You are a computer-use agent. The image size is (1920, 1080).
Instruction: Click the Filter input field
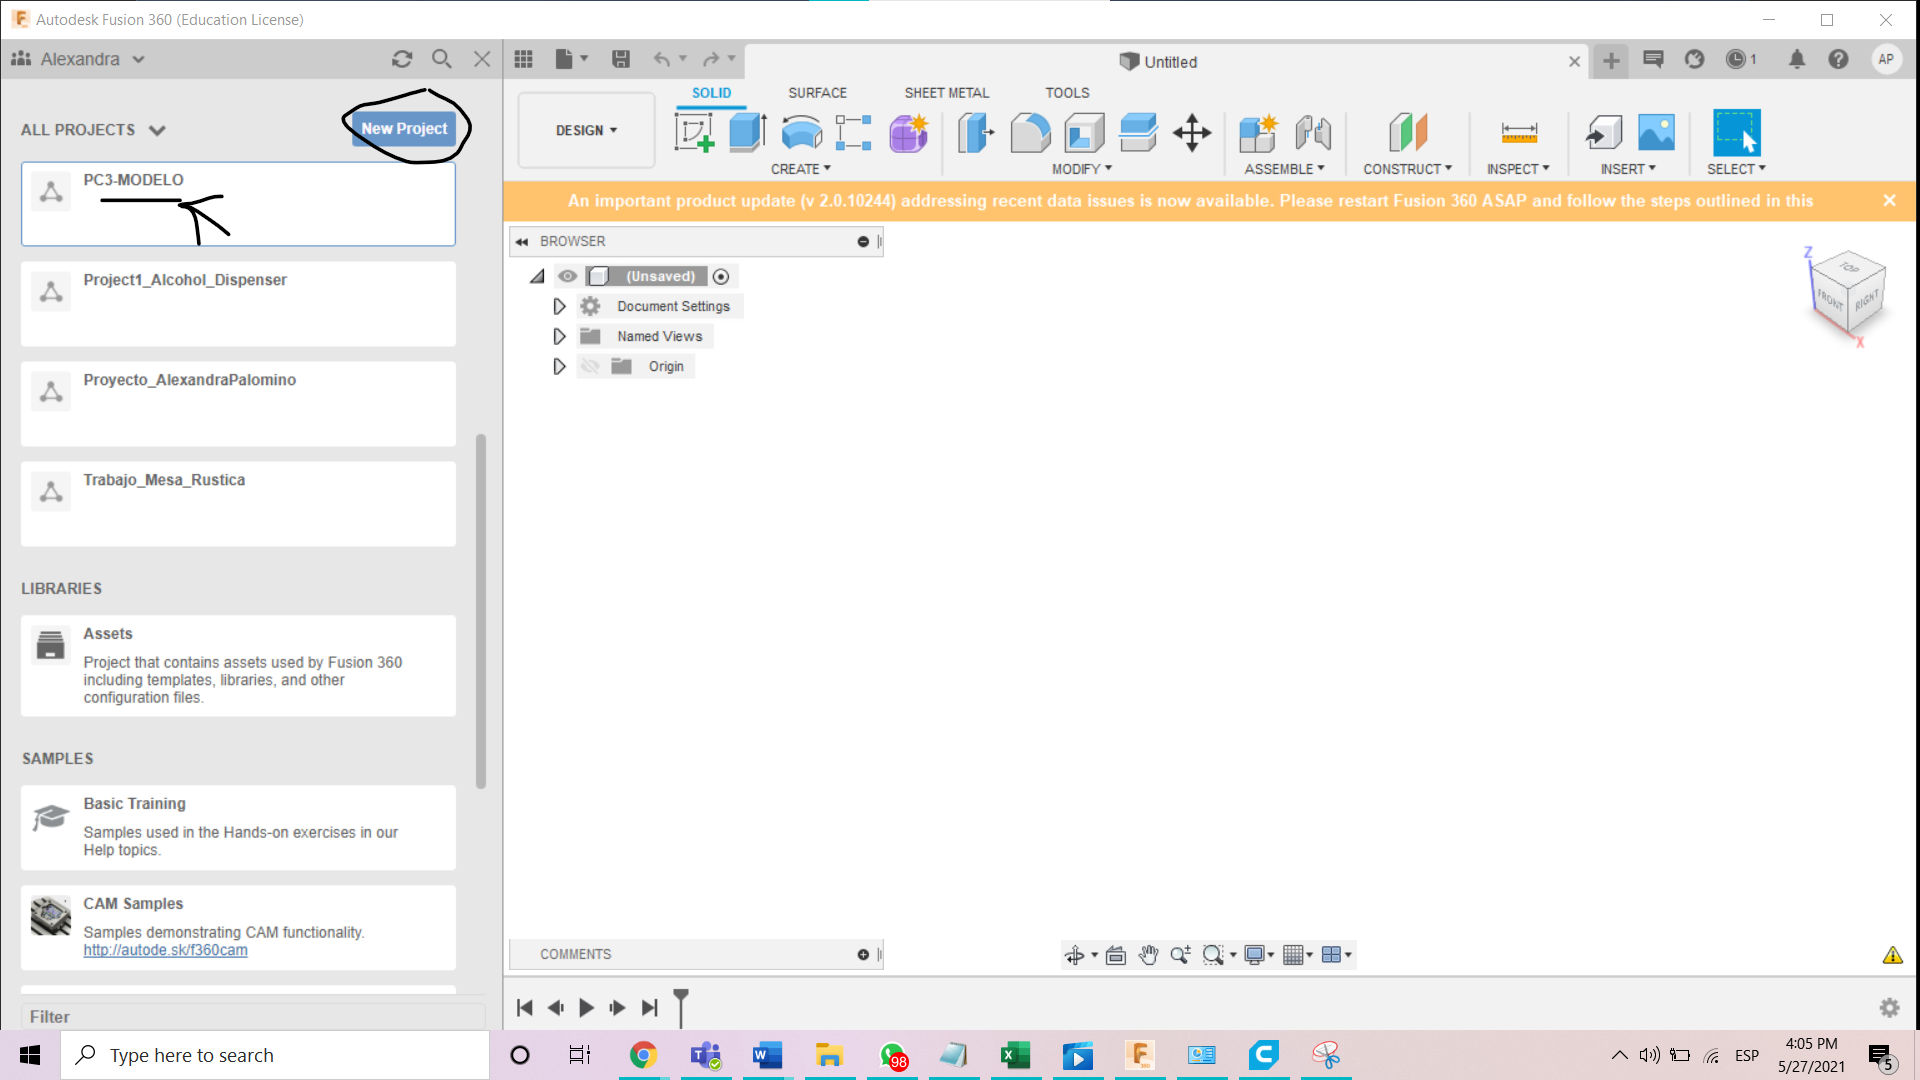click(252, 1016)
